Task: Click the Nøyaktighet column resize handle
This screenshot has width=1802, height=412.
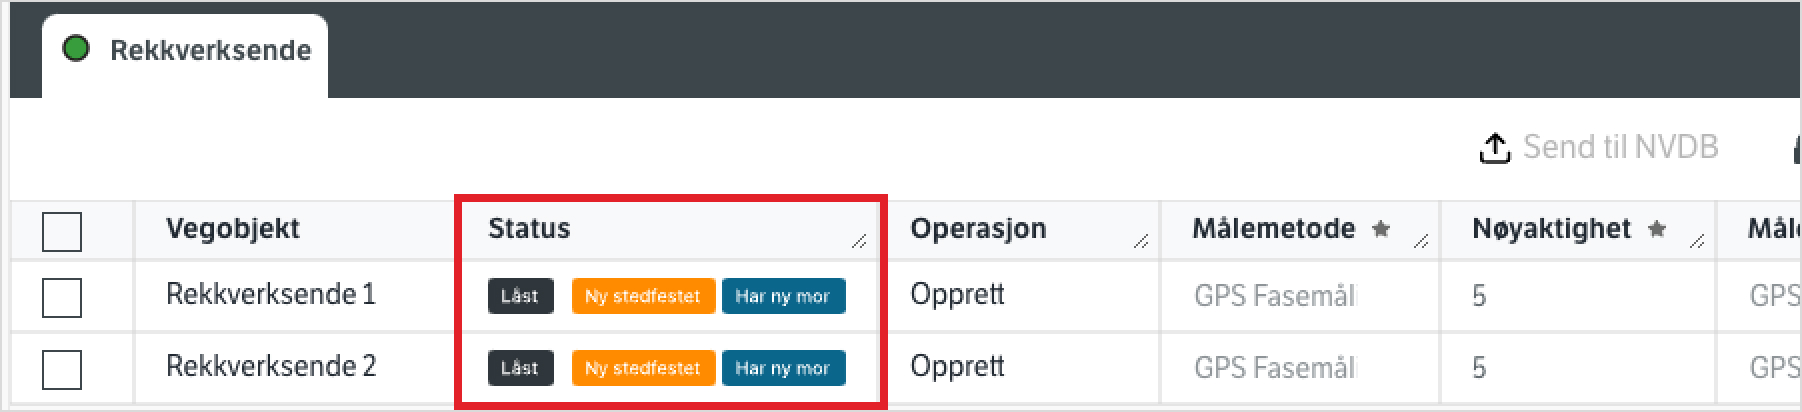Action: [x=1696, y=240]
